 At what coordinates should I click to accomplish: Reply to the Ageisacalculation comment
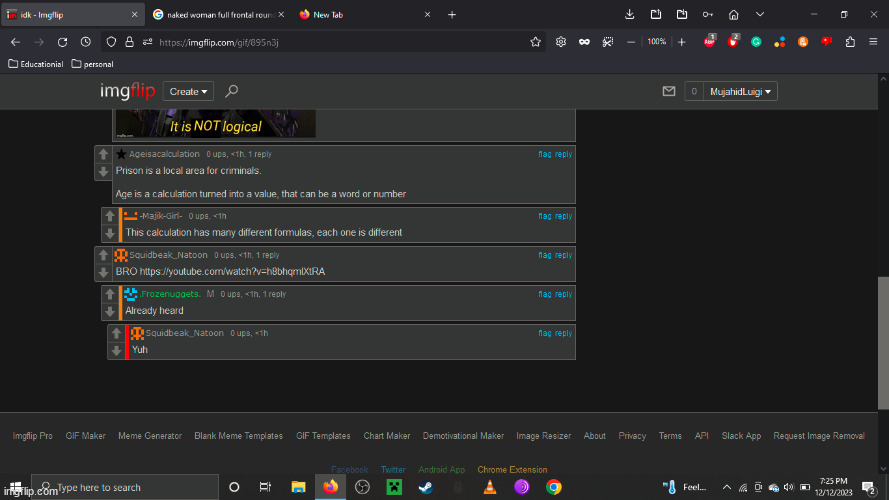(x=563, y=154)
